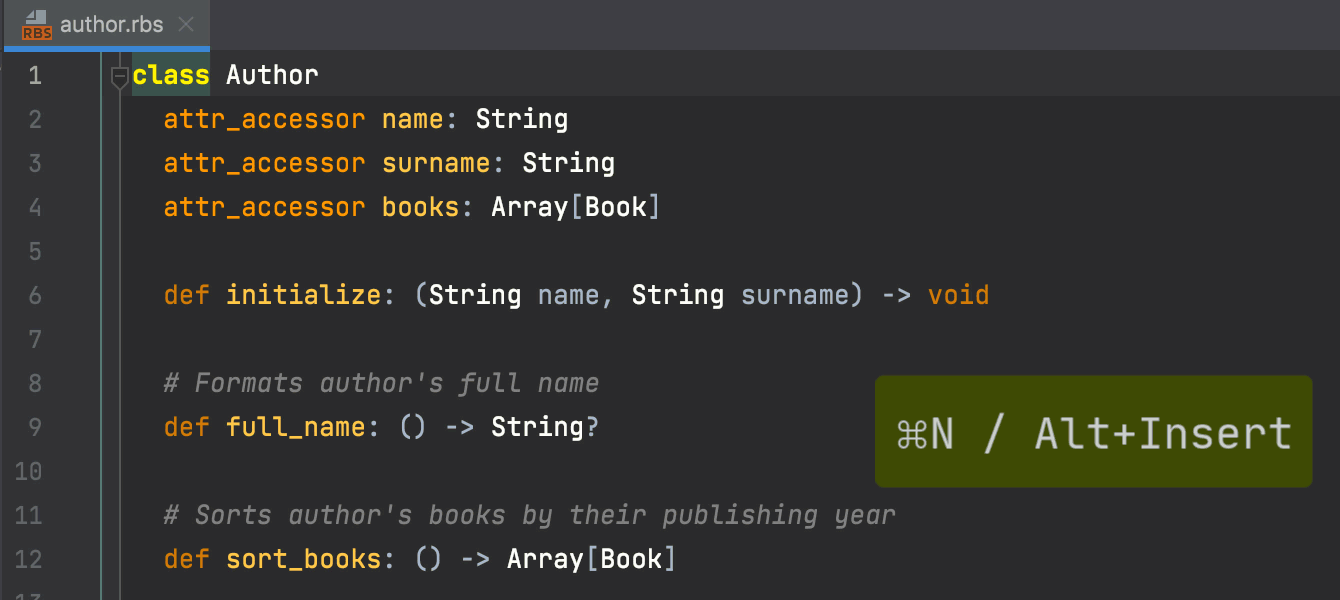Screen dimensions: 1340x600
Task: Click the Author class name
Action: [272, 76]
